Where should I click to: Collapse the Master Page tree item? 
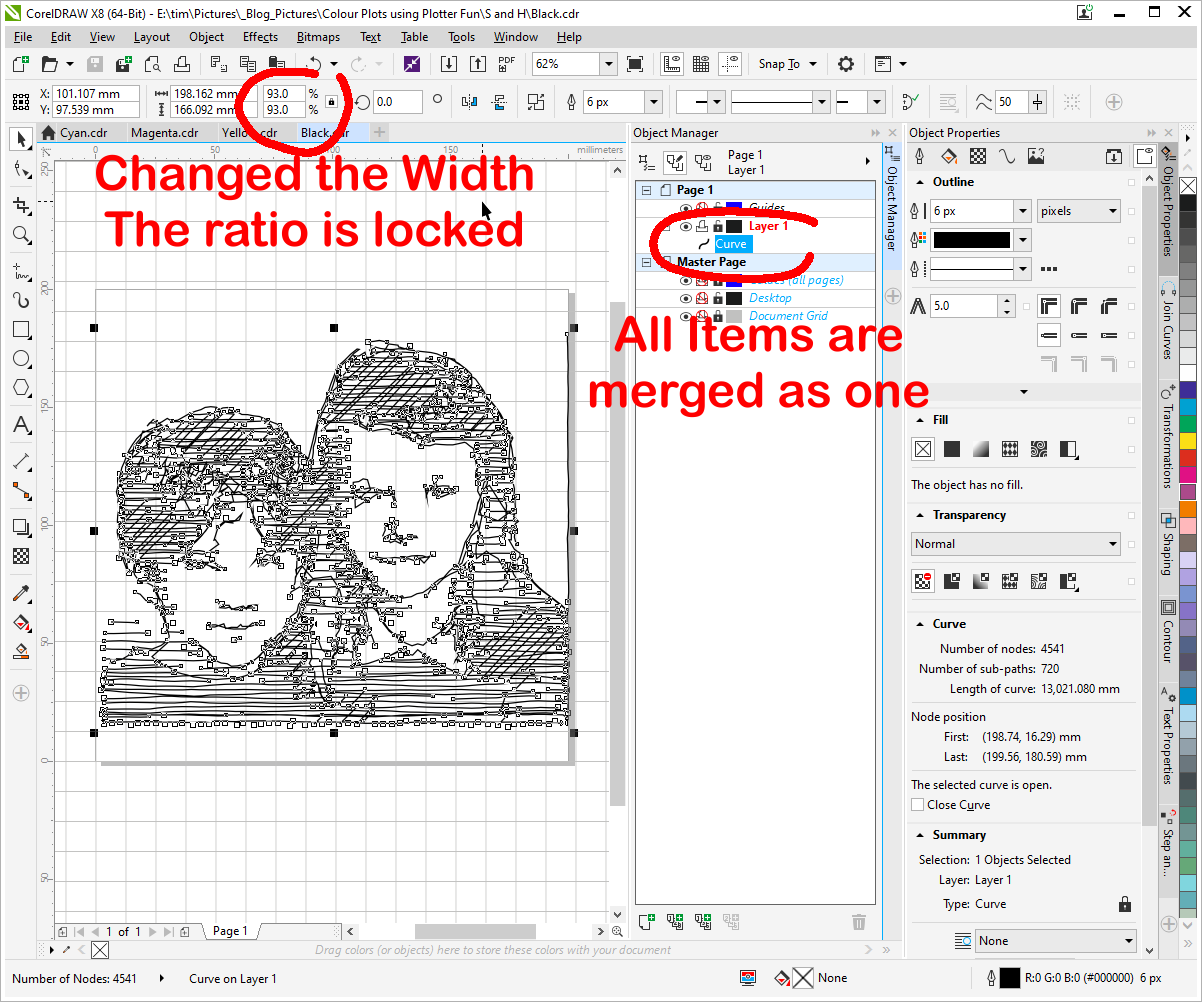click(645, 262)
